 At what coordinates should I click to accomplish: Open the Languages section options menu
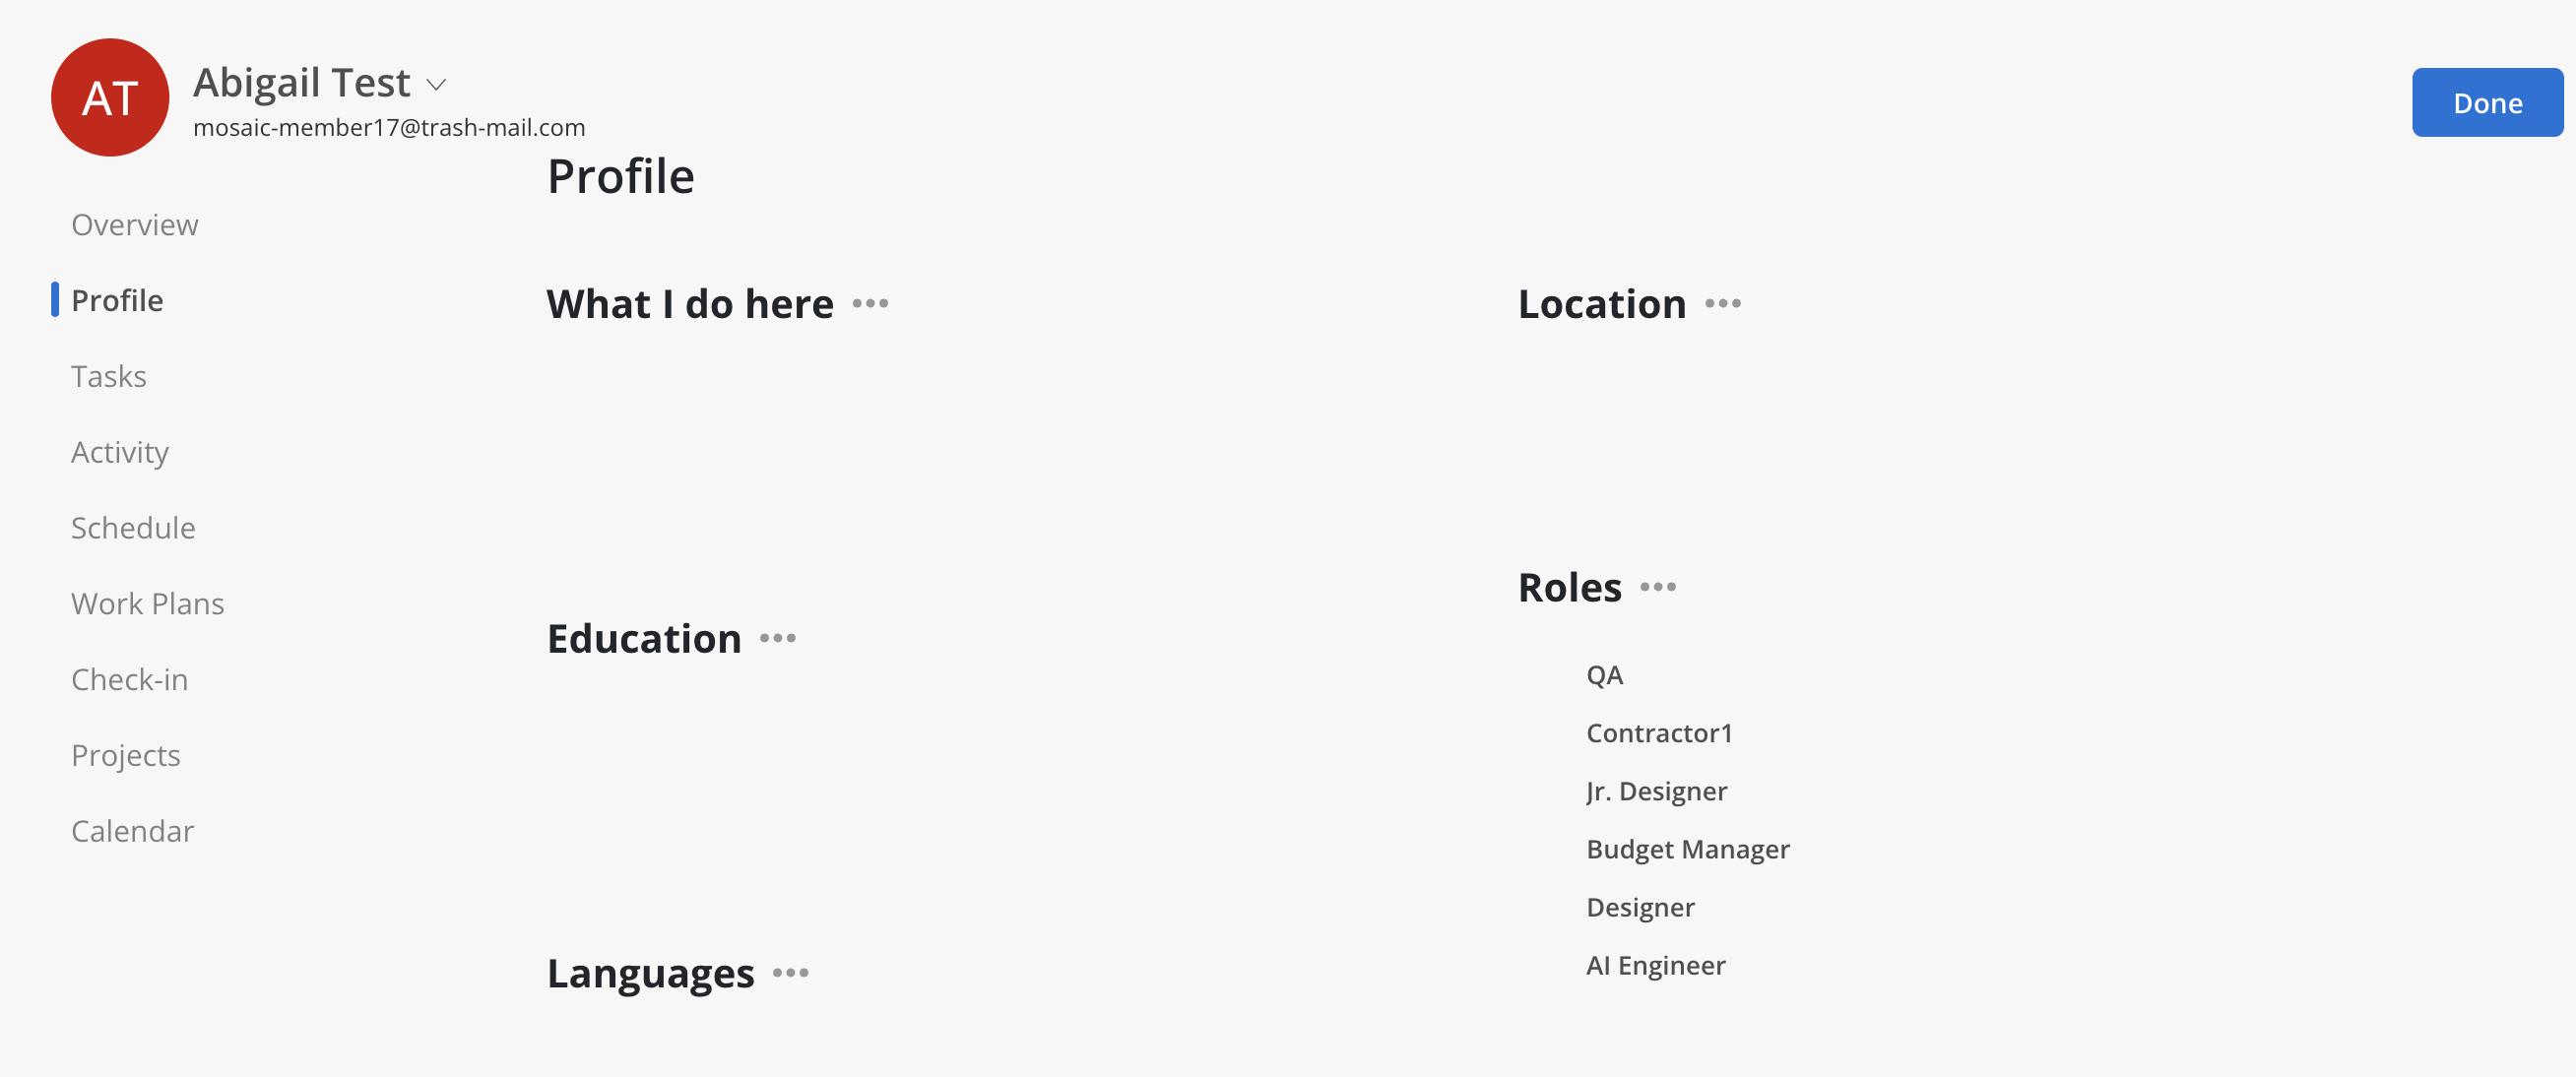791,973
